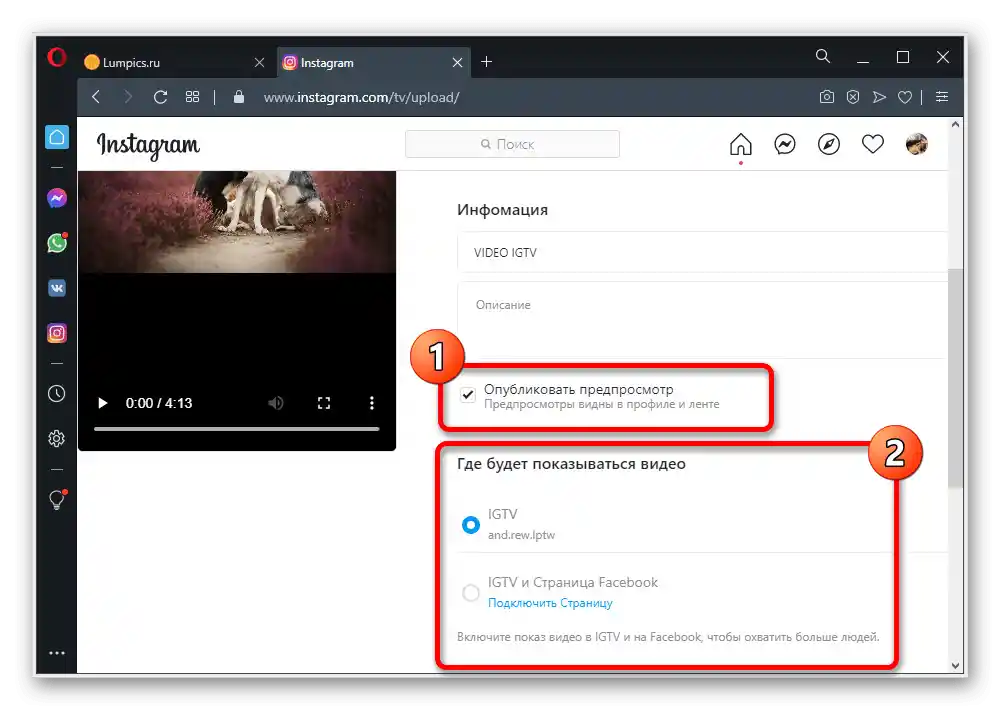
Task: Reload the current page
Action: (x=161, y=97)
